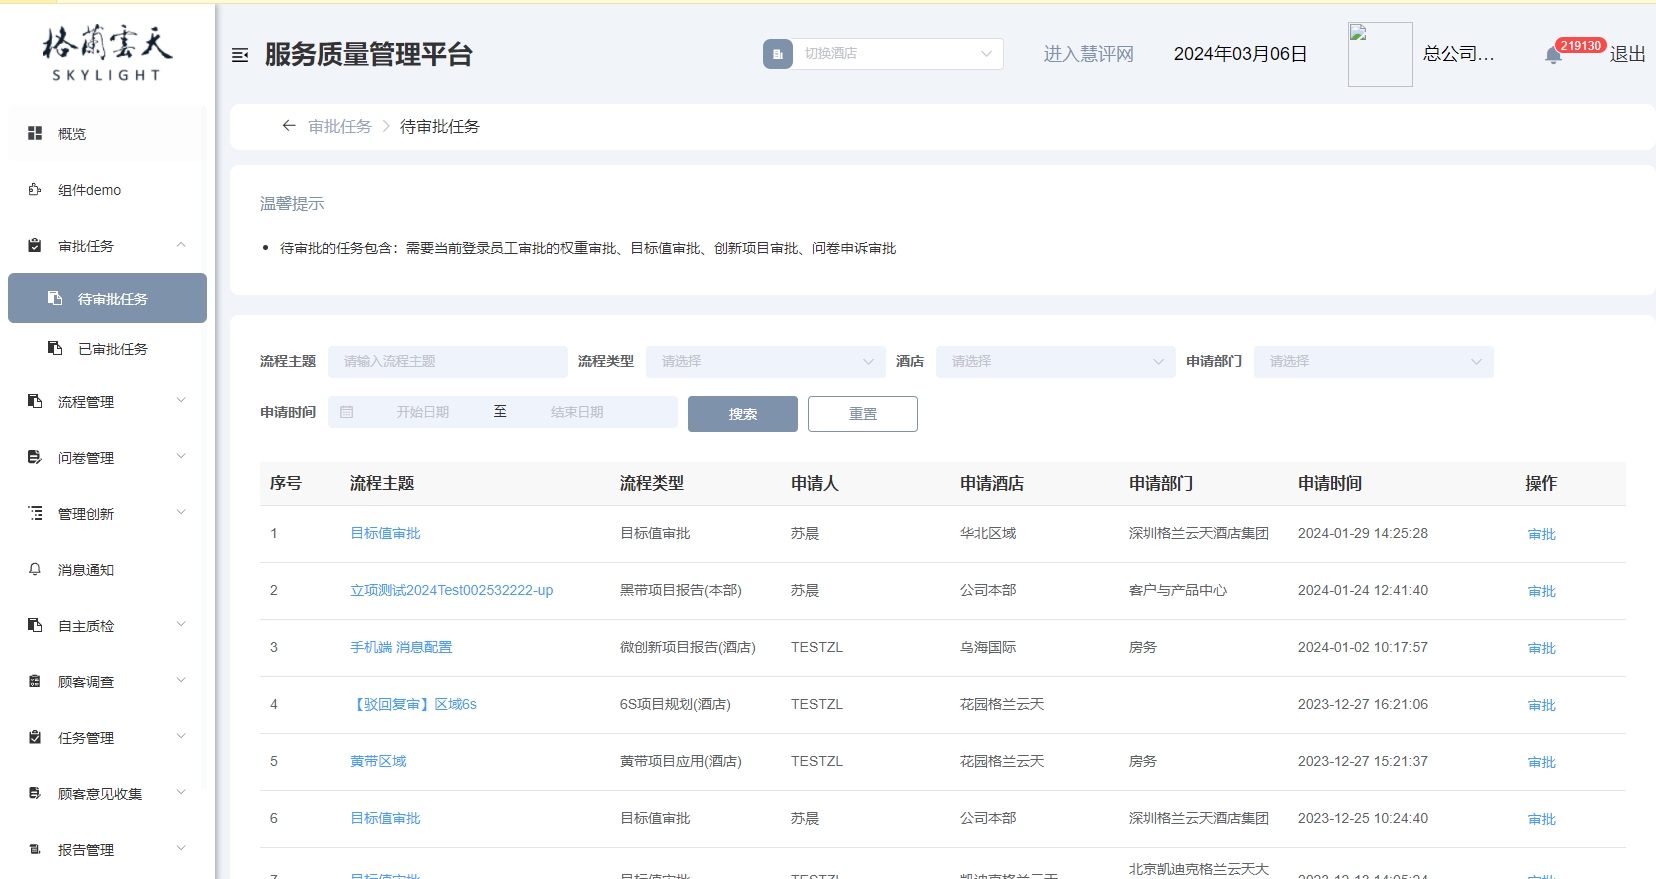The height and width of the screenshot is (879, 1656).
Task: Click 退出 to log out
Action: [1628, 54]
